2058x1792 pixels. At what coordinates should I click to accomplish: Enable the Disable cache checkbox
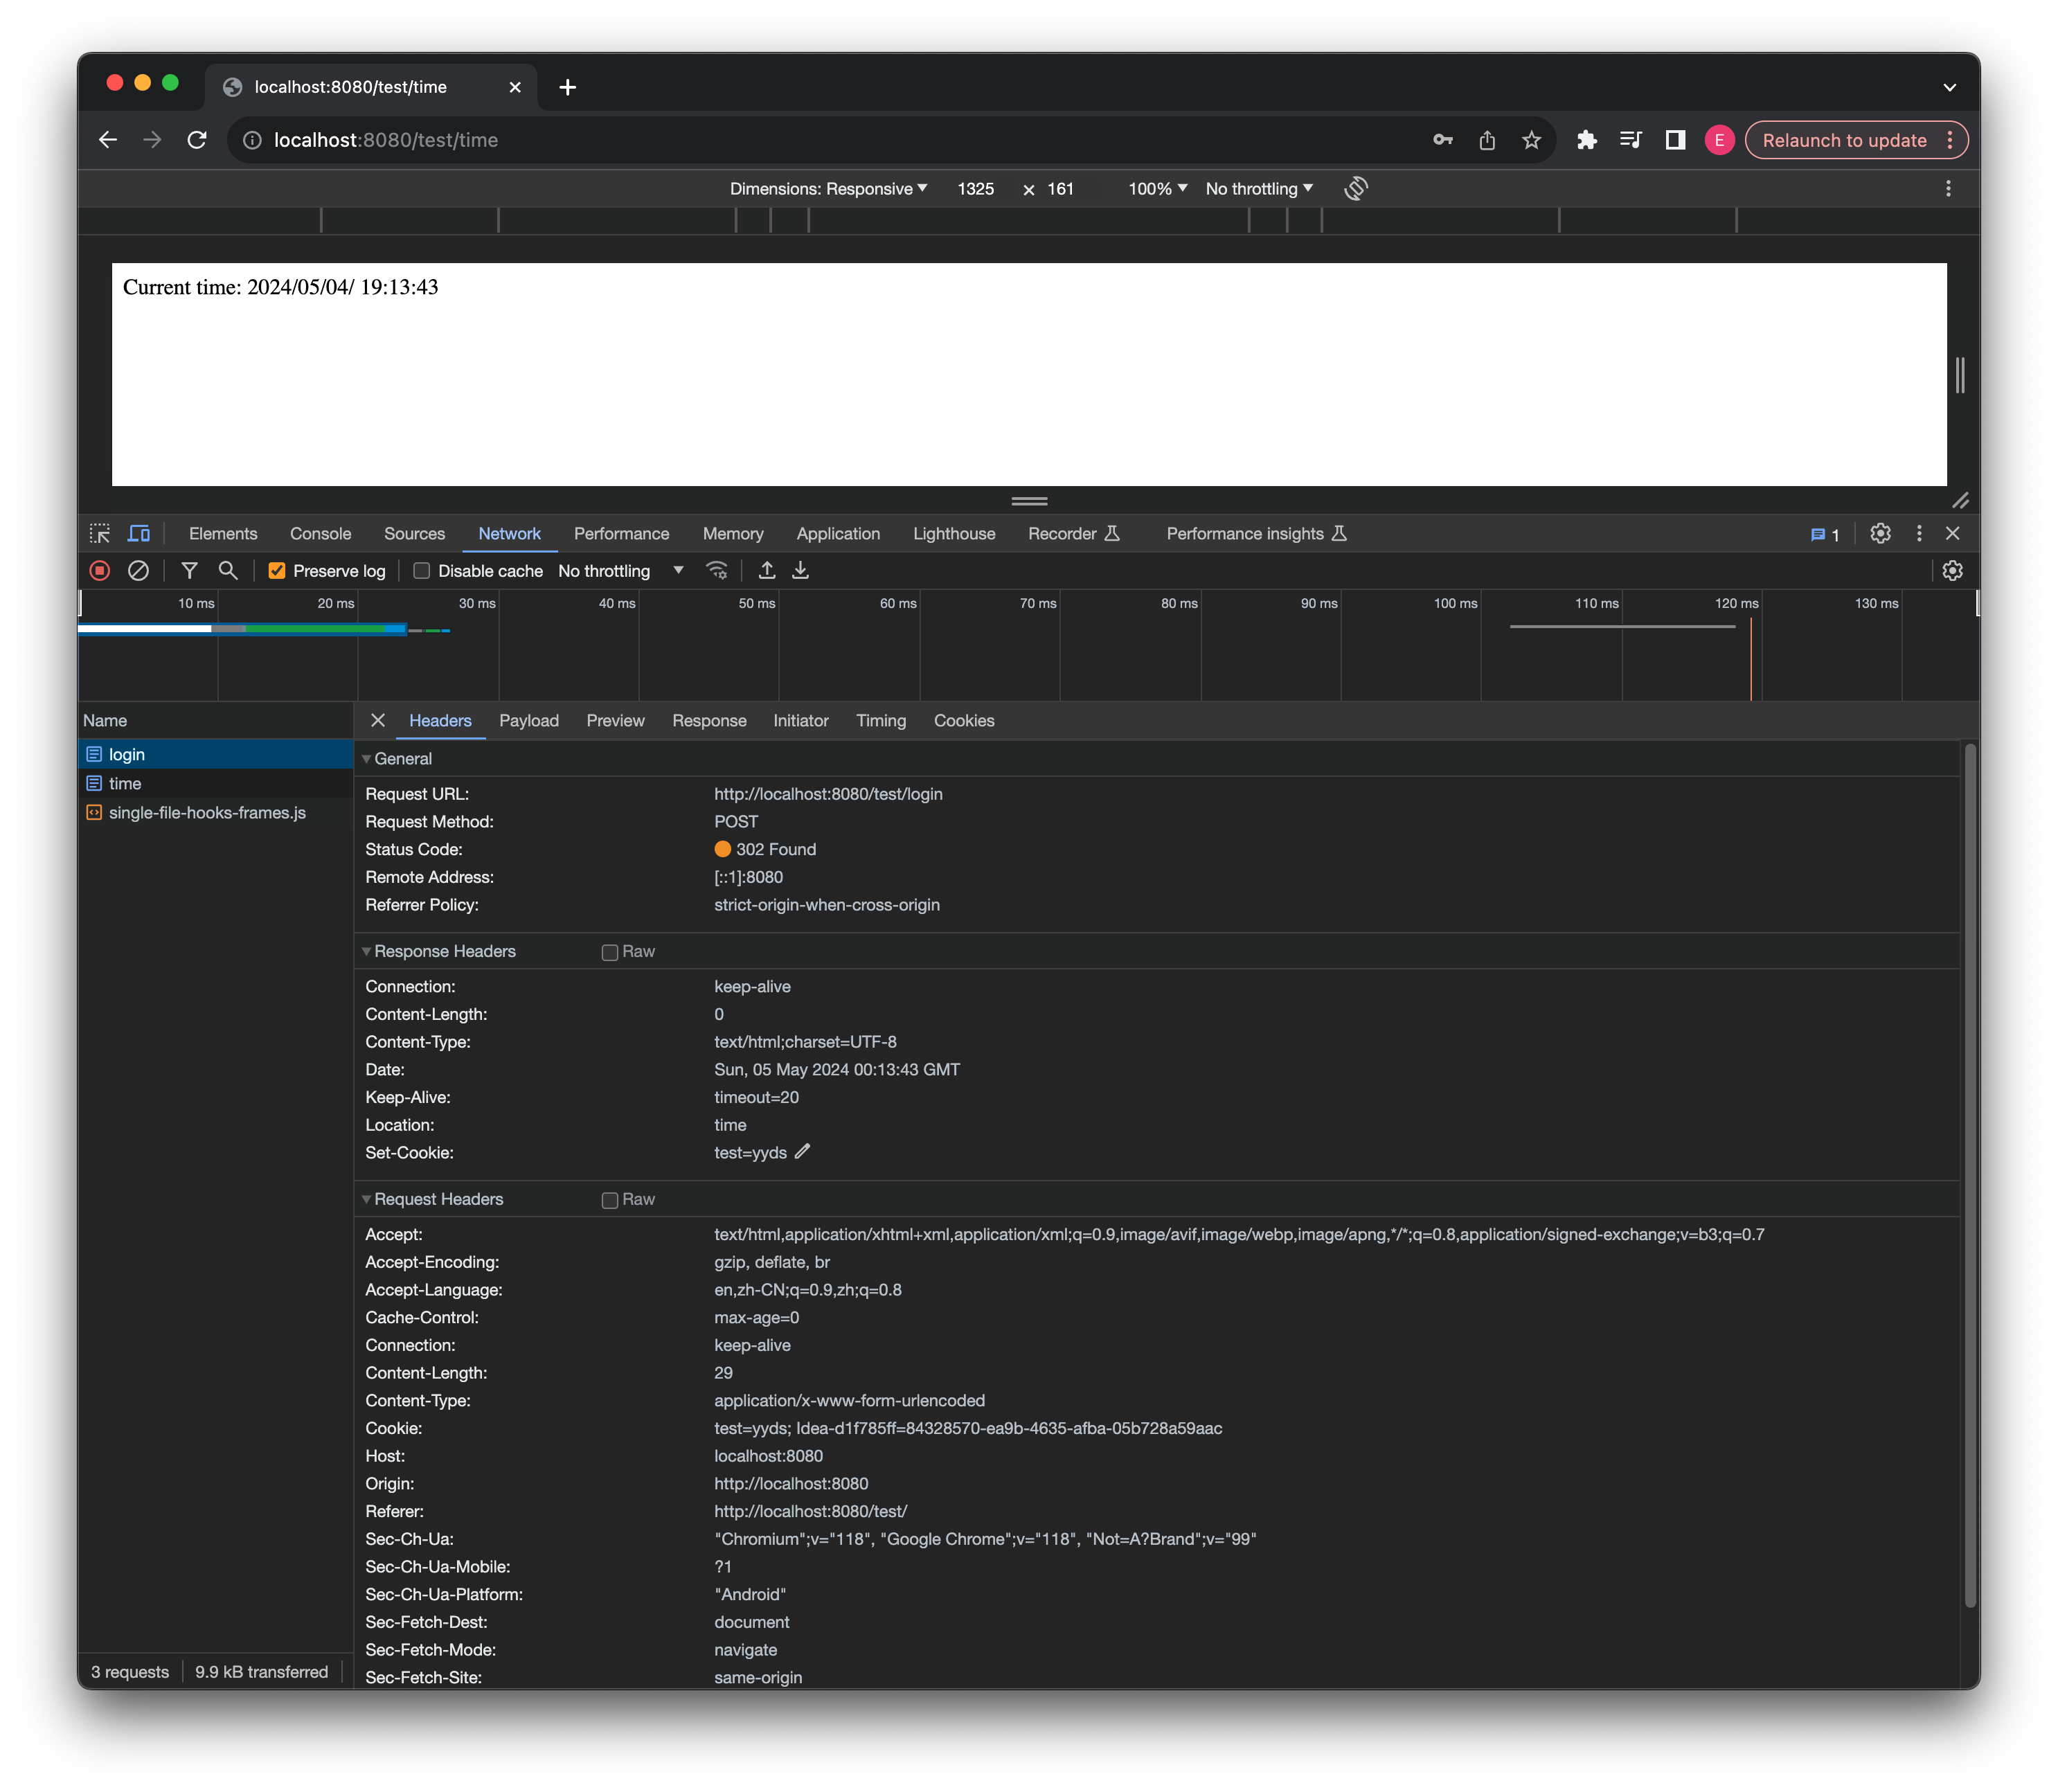click(x=422, y=570)
